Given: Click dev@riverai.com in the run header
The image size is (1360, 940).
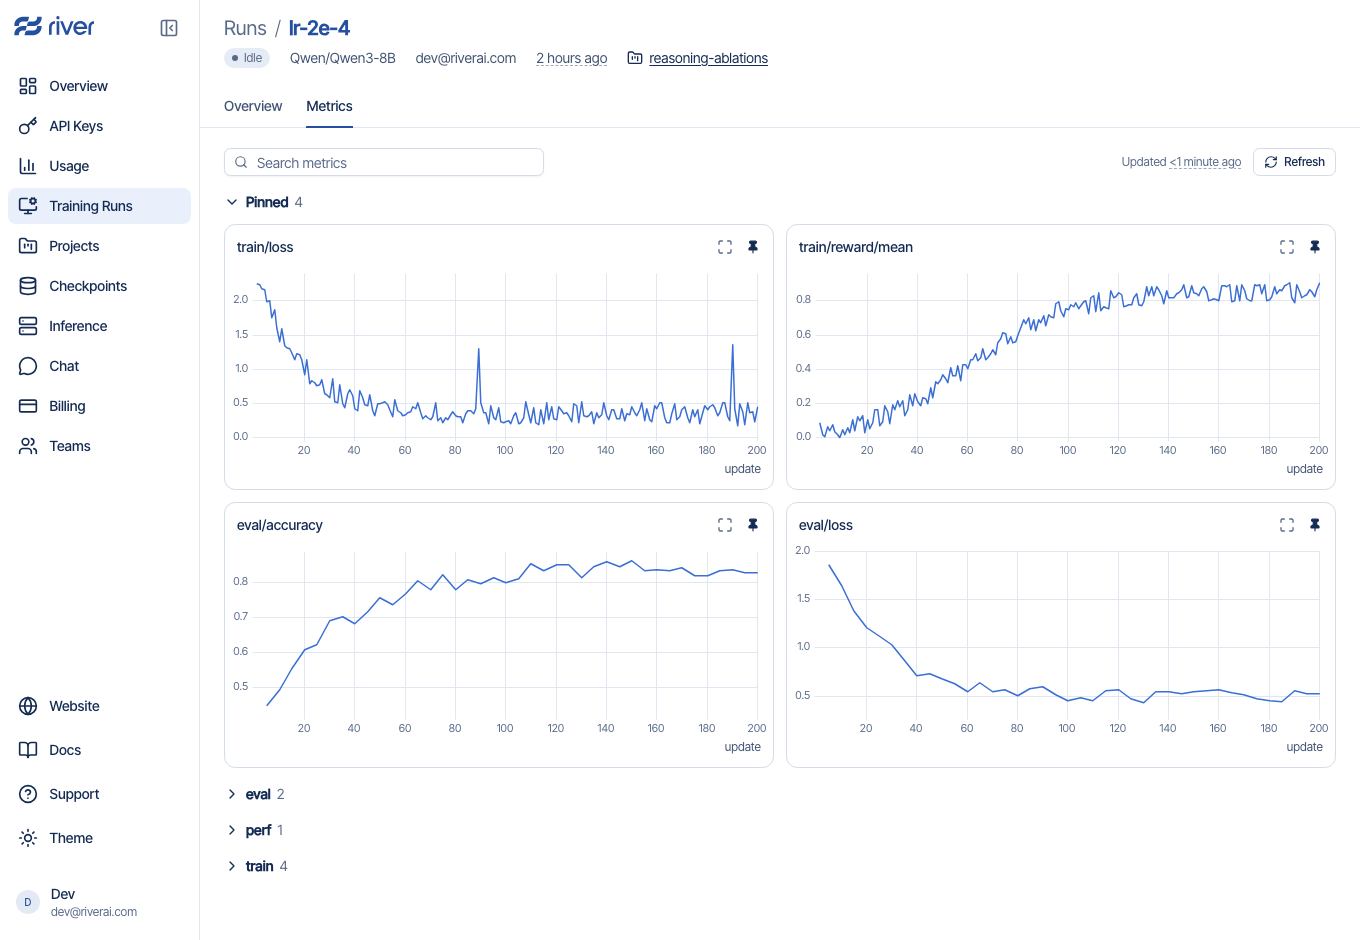Looking at the screenshot, I should [466, 58].
